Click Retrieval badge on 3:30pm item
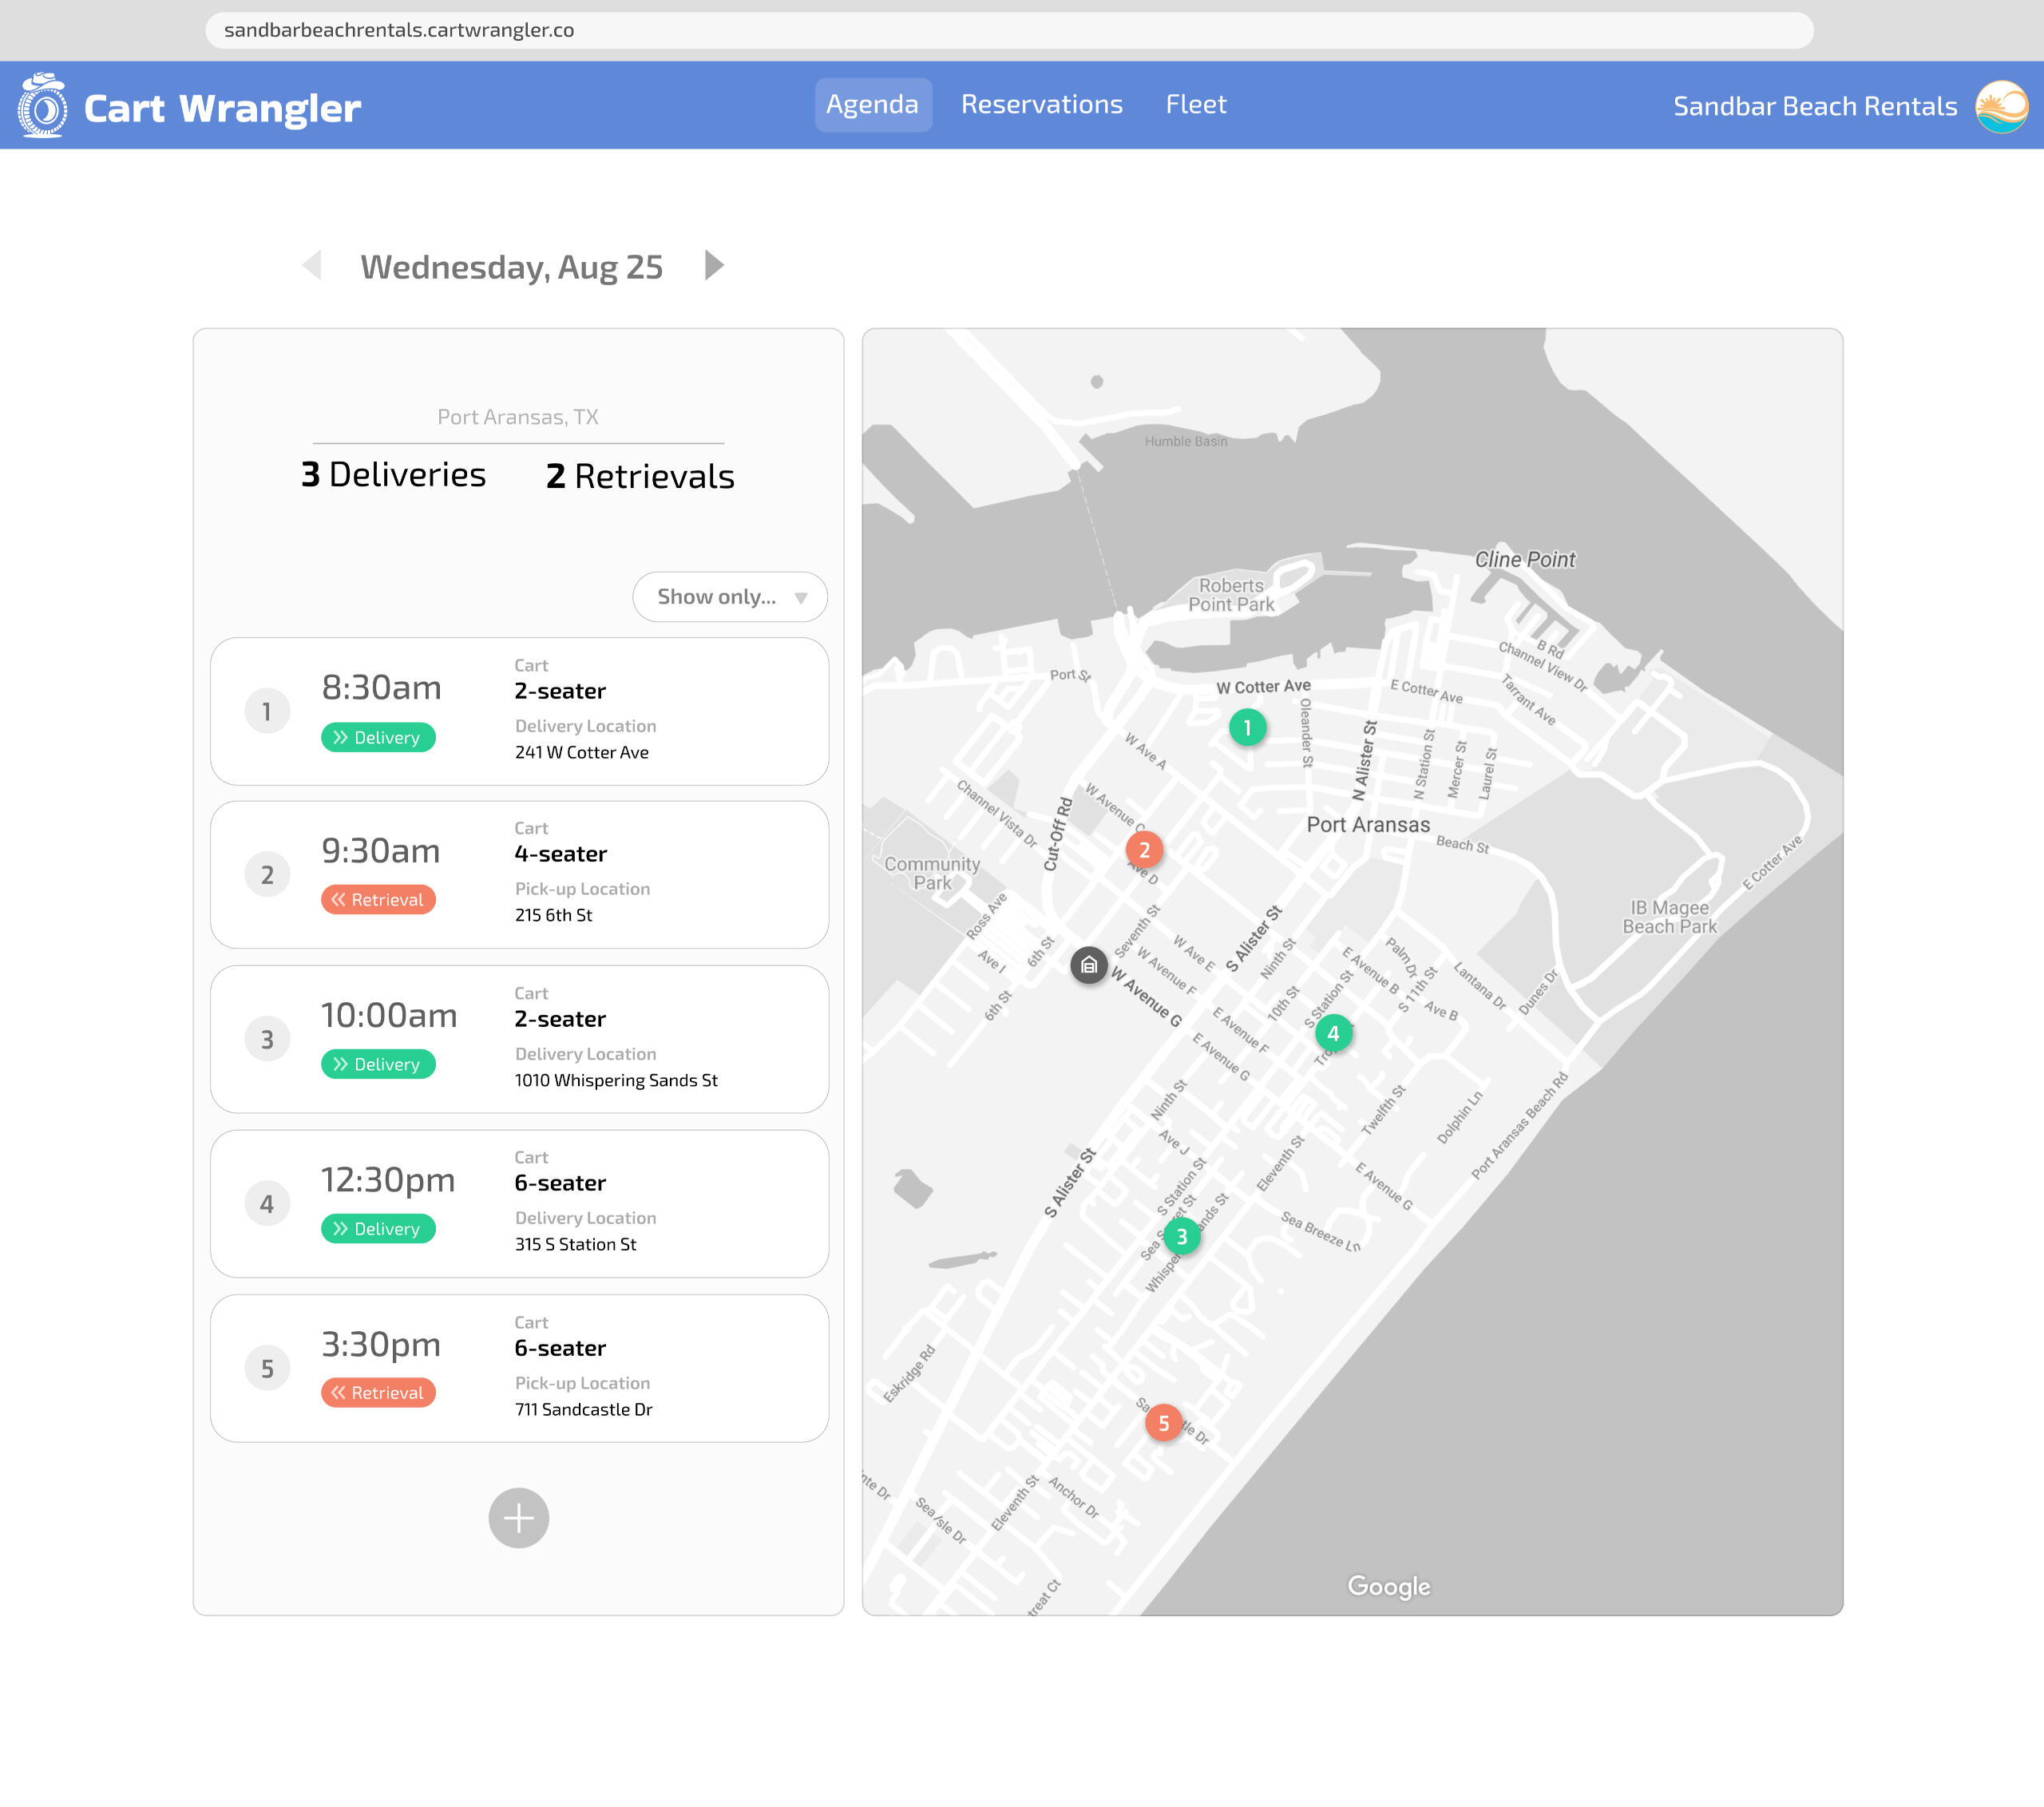The width and height of the screenshot is (2044, 1807). point(378,1393)
